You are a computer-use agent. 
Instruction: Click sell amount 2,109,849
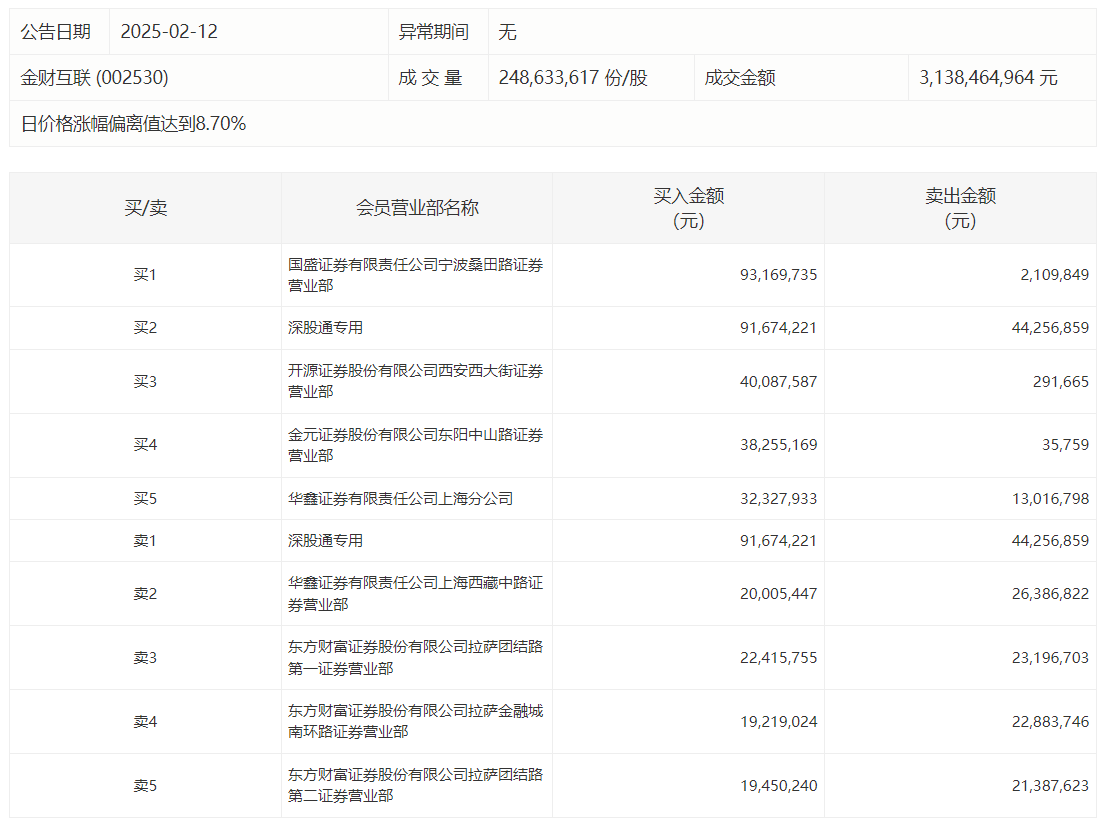tap(1054, 275)
